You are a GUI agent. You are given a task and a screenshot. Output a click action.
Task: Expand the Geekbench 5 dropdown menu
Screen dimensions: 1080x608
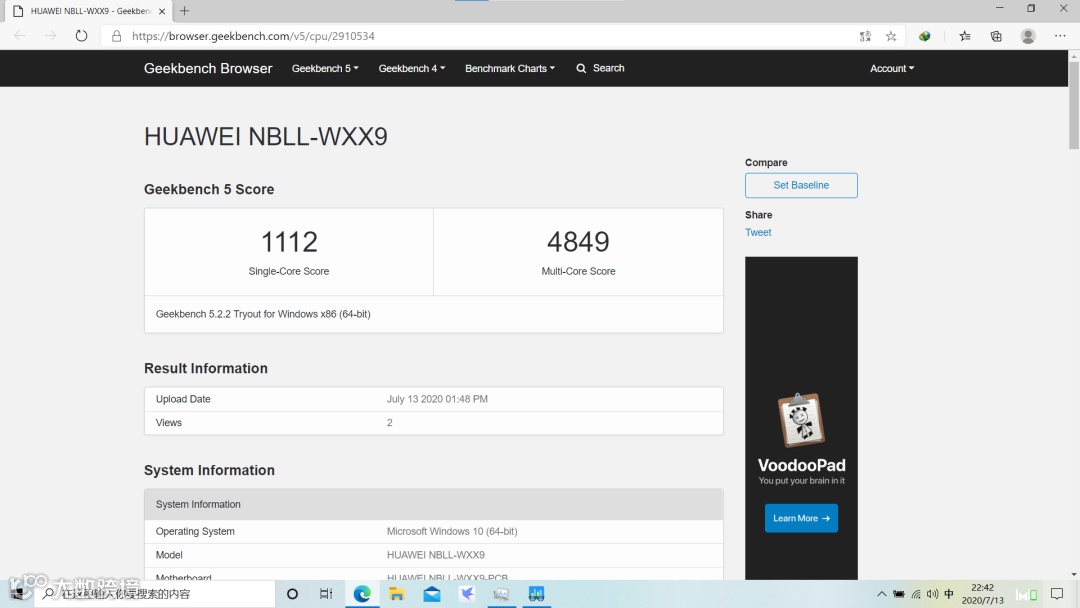coord(325,68)
